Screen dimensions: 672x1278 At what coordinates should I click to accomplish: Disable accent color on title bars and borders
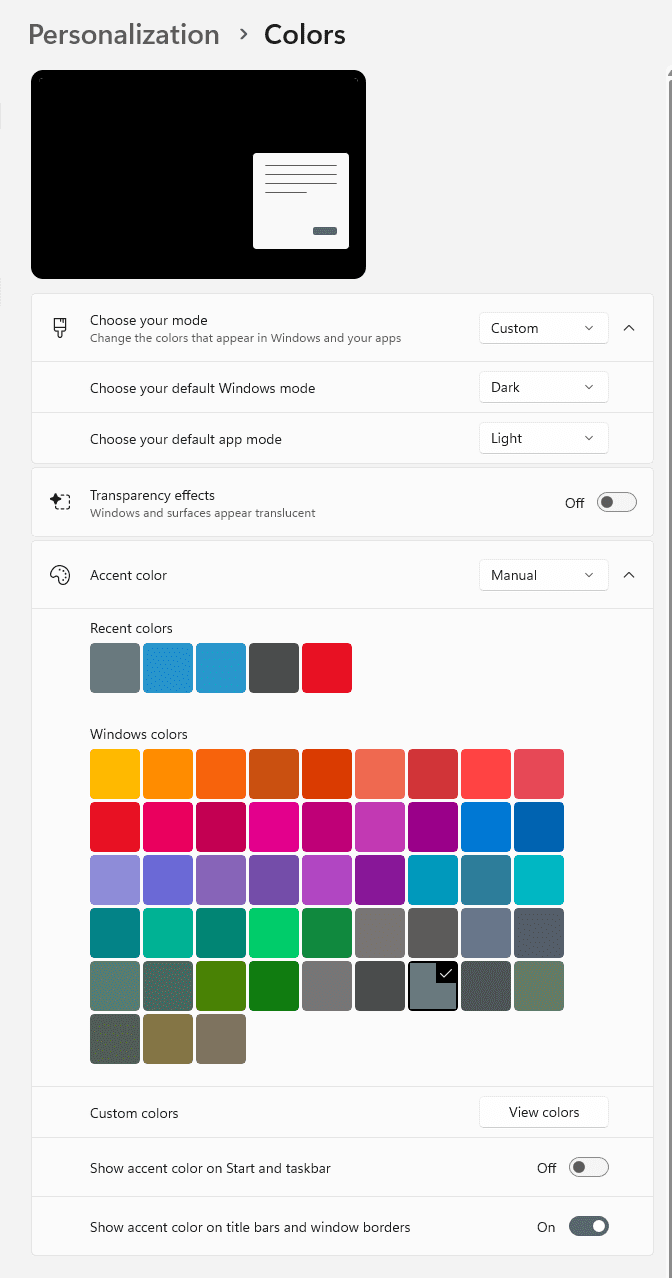click(x=589, y=1226)
